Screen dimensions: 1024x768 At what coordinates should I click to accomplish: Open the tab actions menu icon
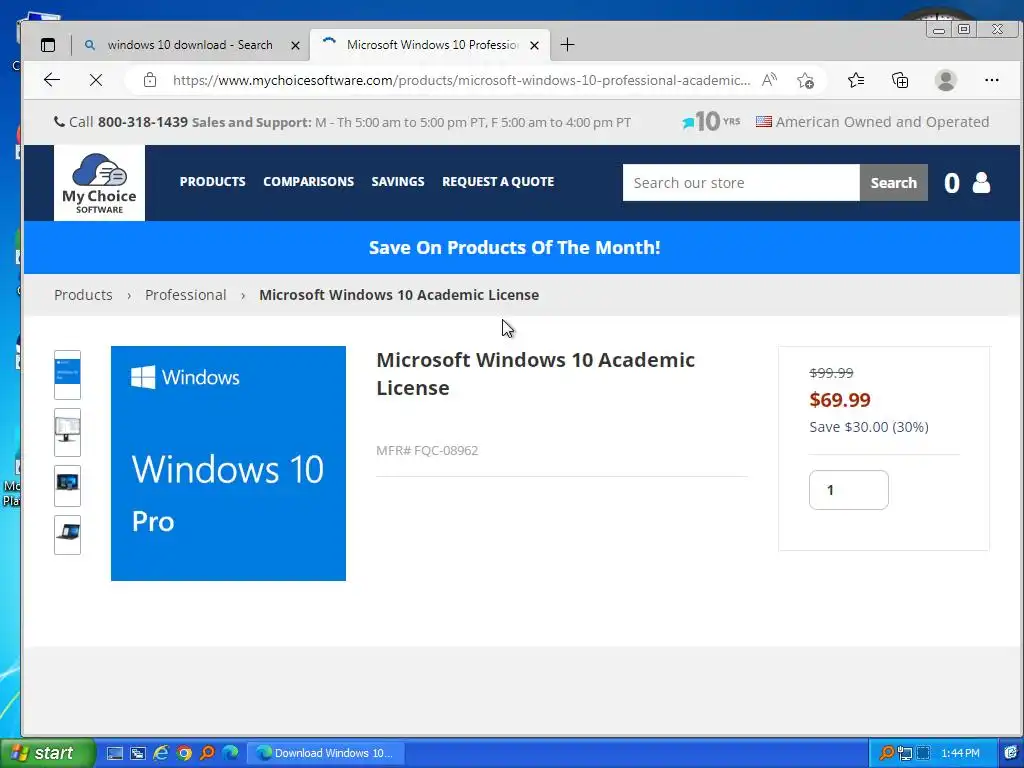[48, 45]
